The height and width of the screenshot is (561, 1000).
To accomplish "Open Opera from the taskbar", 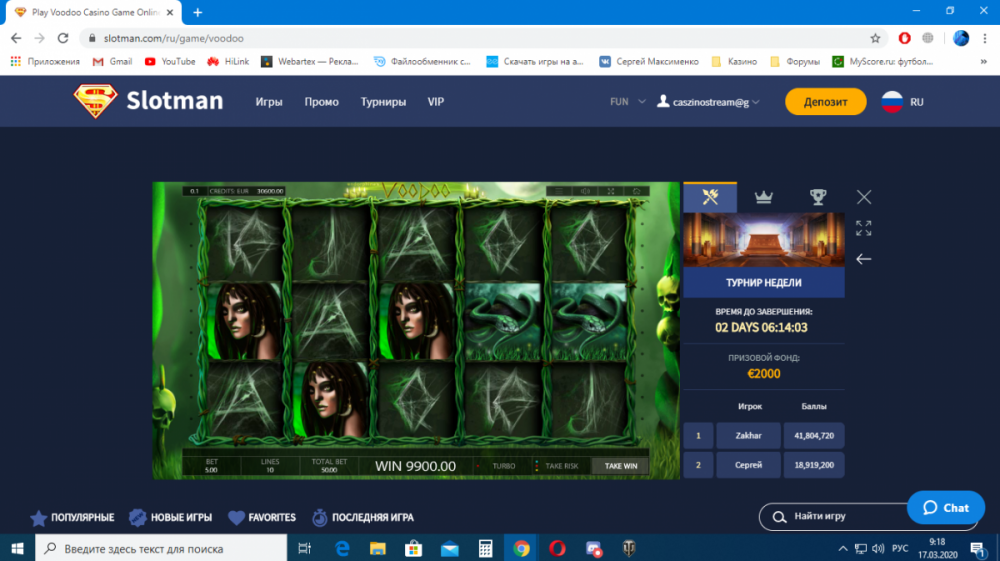I will click(x=557, y=548).
